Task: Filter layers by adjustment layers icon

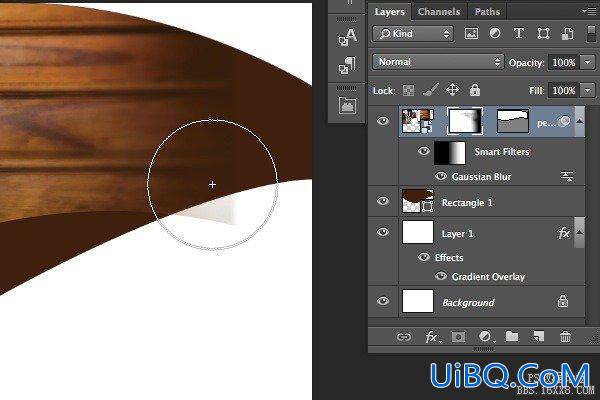Action: (x=495, y=34)
